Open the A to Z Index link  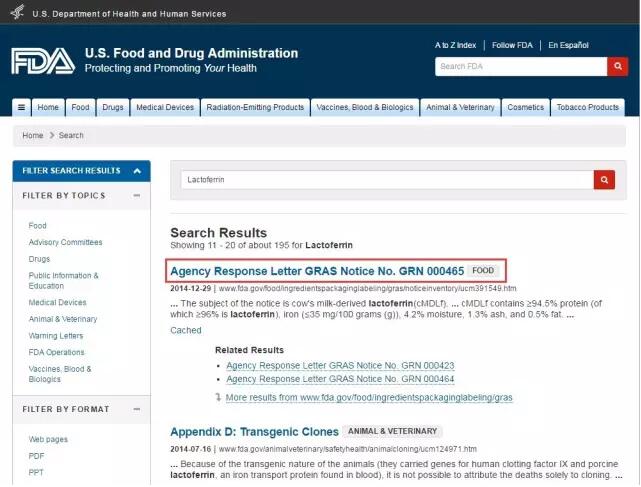tap(455, 45)
